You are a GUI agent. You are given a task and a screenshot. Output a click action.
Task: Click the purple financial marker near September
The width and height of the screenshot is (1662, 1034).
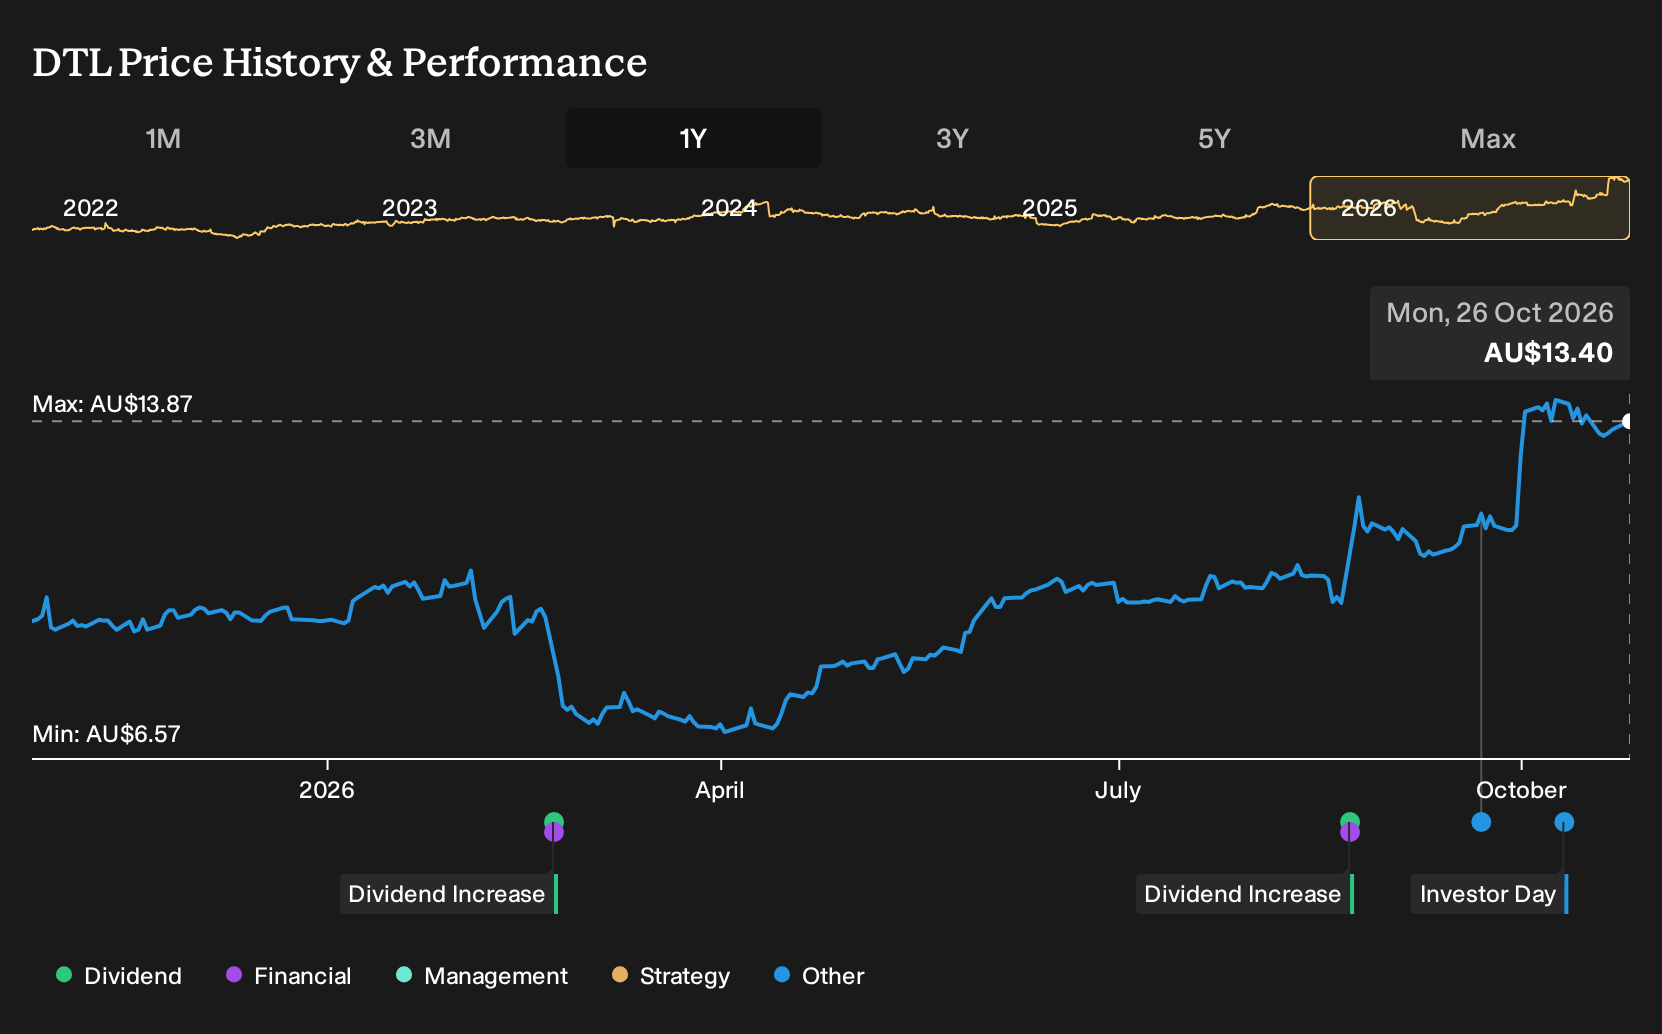click(x=1350, y=833)
